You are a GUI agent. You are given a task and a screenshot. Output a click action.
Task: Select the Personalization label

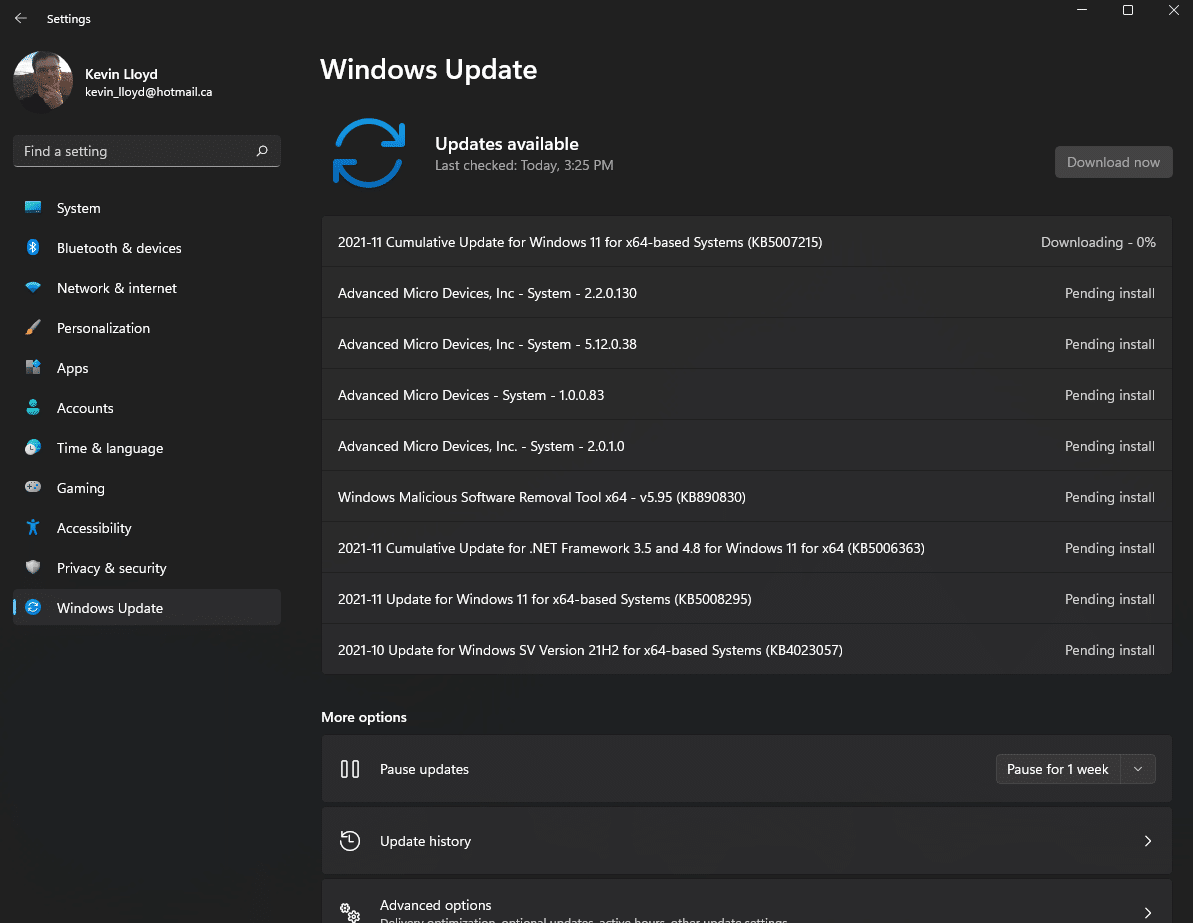tap(103, 328)
